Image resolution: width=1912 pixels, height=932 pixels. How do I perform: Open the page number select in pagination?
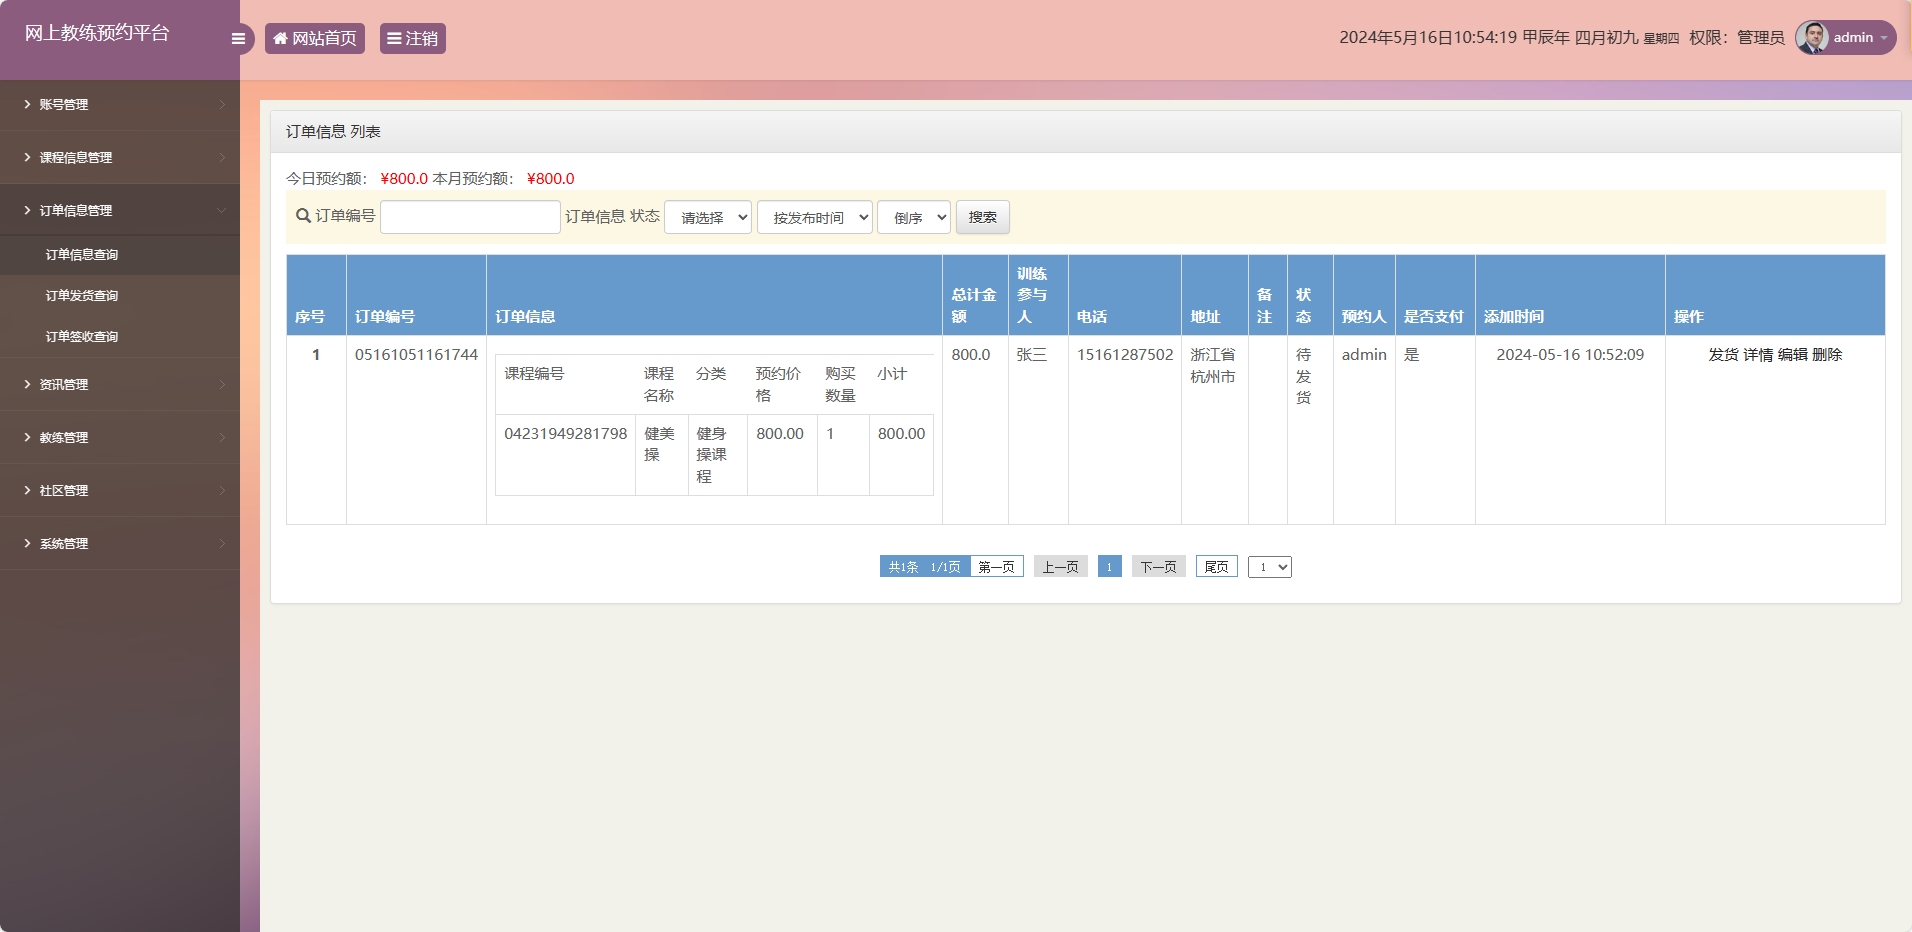(x=1270, y=567)
